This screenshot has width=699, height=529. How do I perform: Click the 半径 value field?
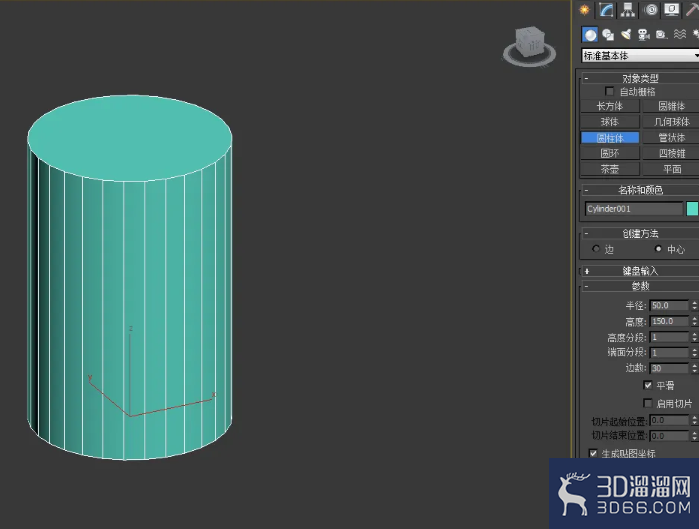670,305
